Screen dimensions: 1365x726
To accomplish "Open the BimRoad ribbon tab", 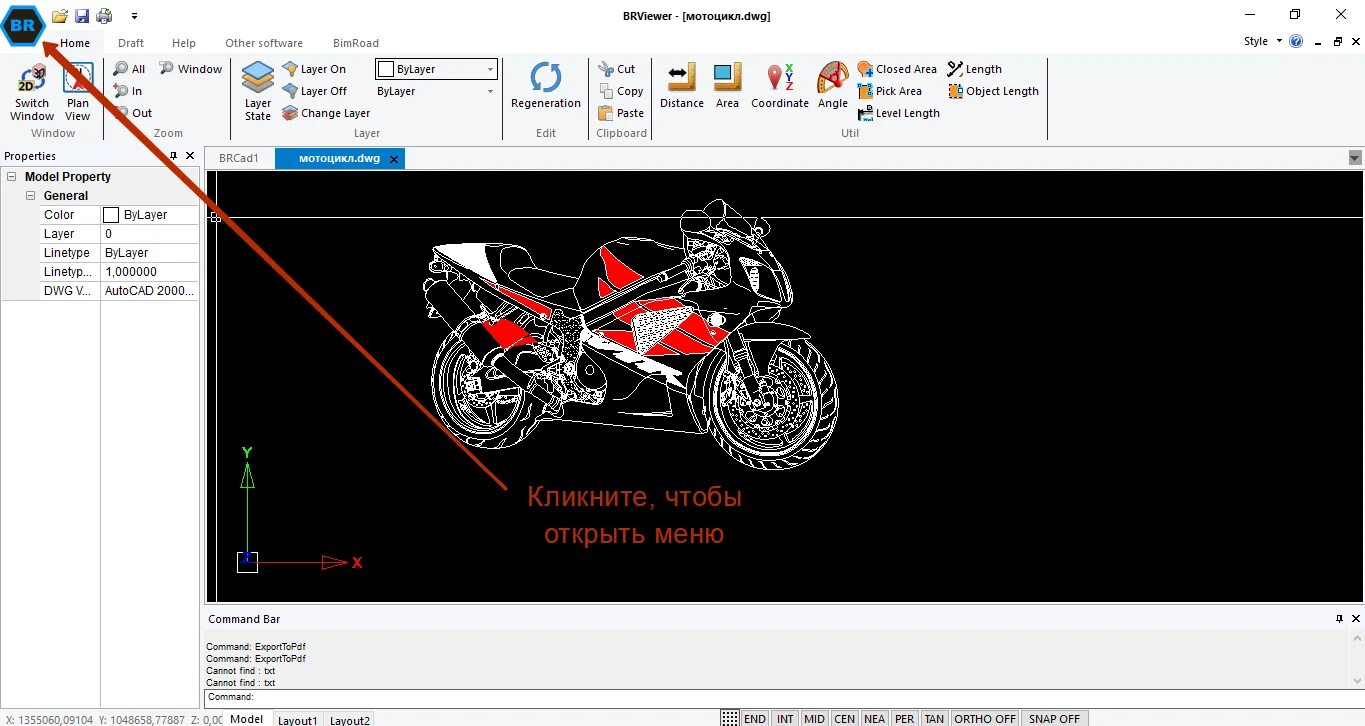I will tap(356, 43).
